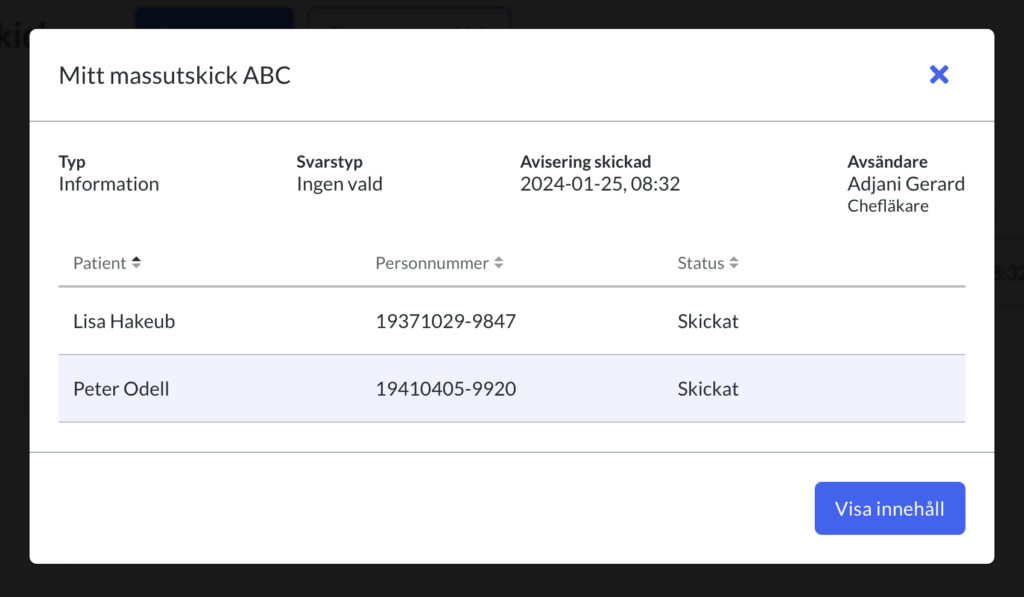Select the Peter Odell patient row

512,389
